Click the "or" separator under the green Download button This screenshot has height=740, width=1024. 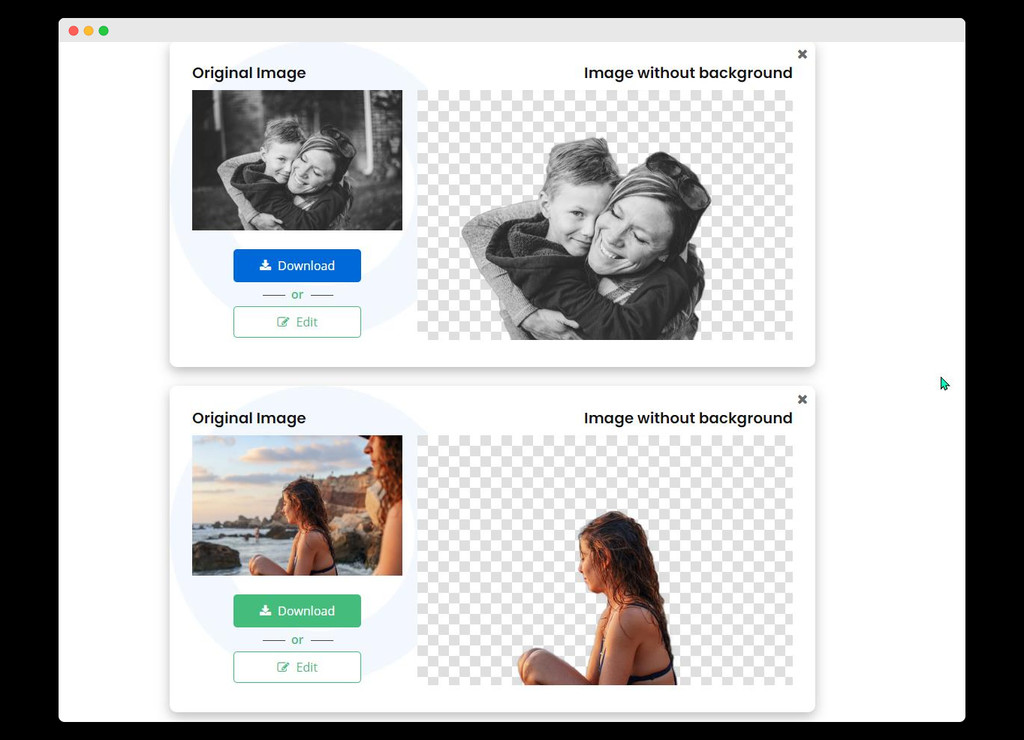click(x=297, y=640)
